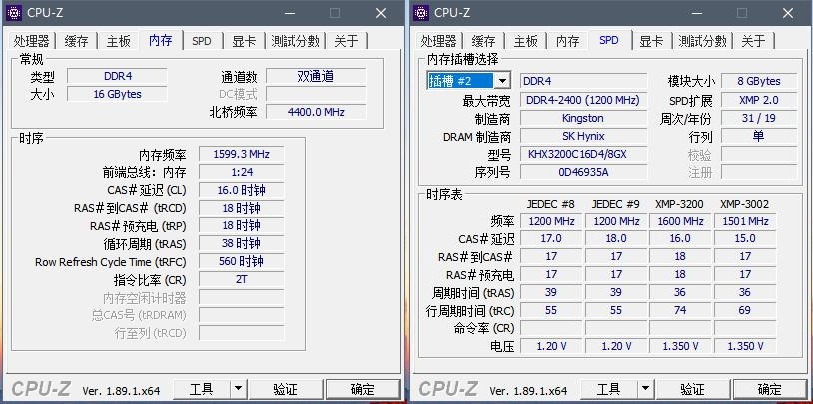Open 主板 tab in right CPU-Z window
The width and height of the screenshot is (813, 404).
point(525,41)
